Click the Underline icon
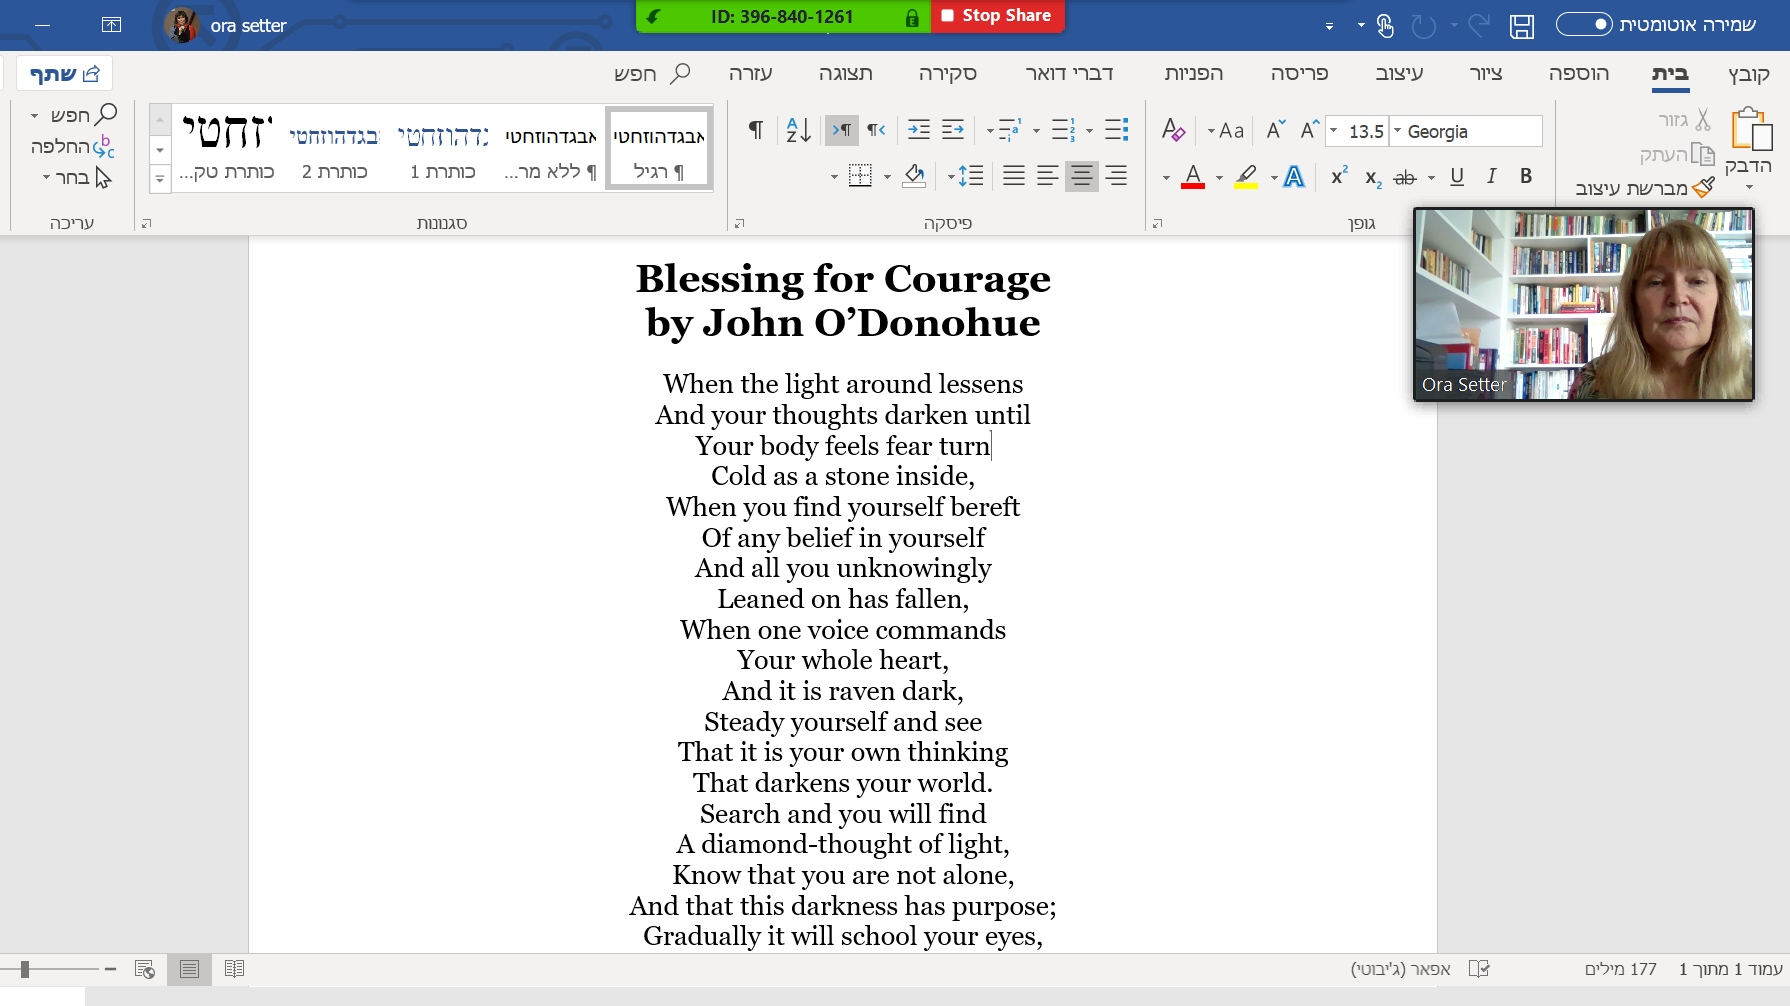This screenshot has width=1790, height=1006. (x=1457, y=176)
